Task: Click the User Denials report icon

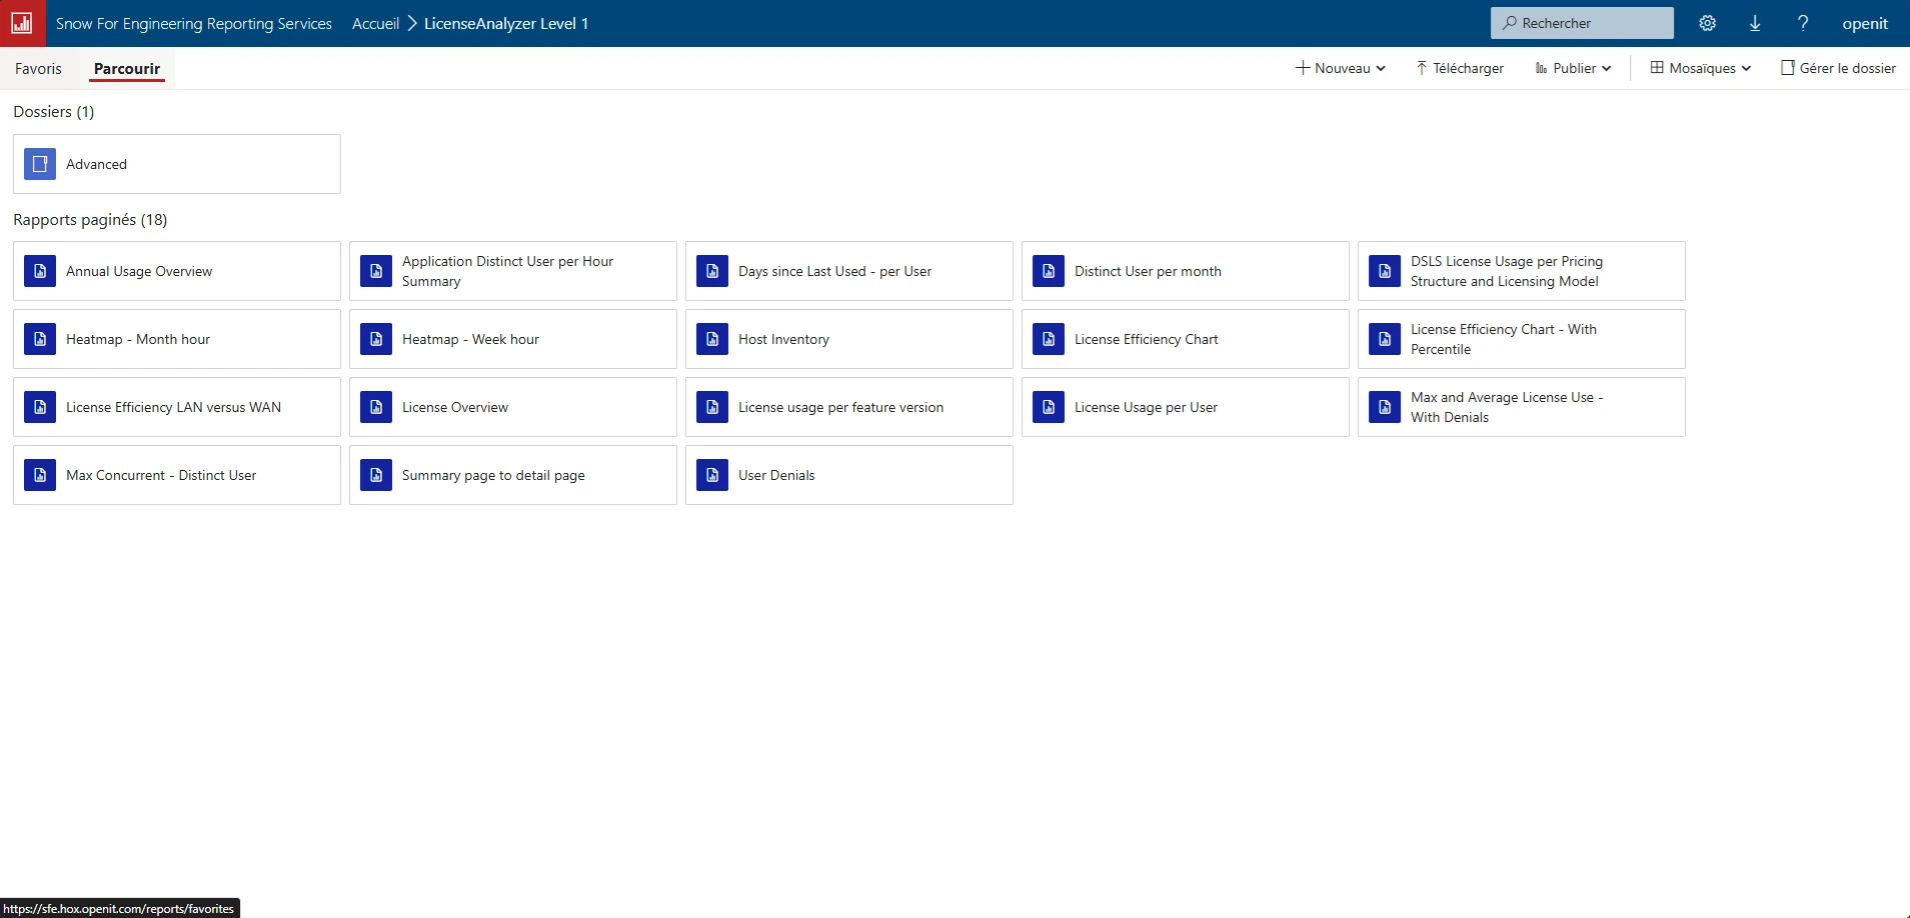Action: [712, 475]
